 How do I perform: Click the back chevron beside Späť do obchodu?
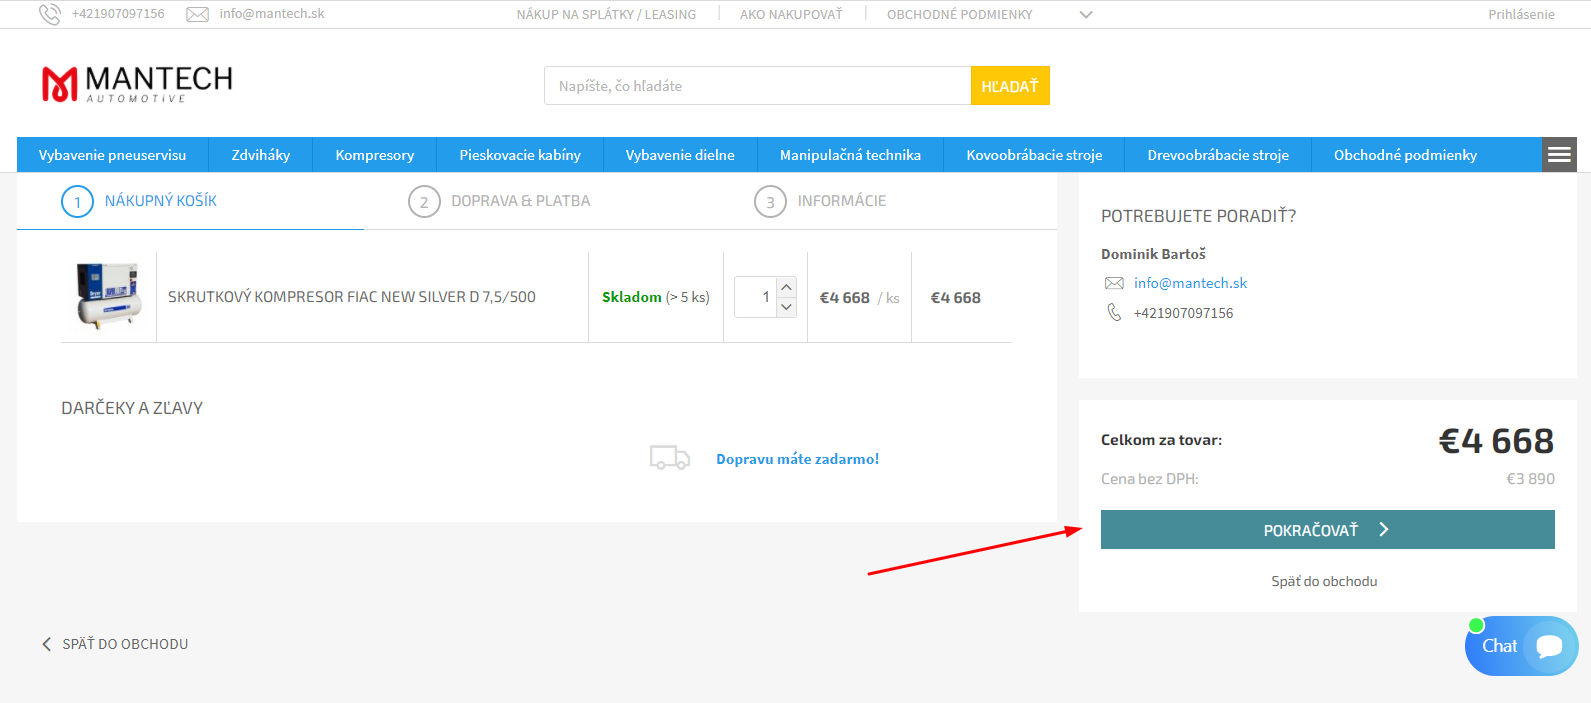[x=46, y=644]
